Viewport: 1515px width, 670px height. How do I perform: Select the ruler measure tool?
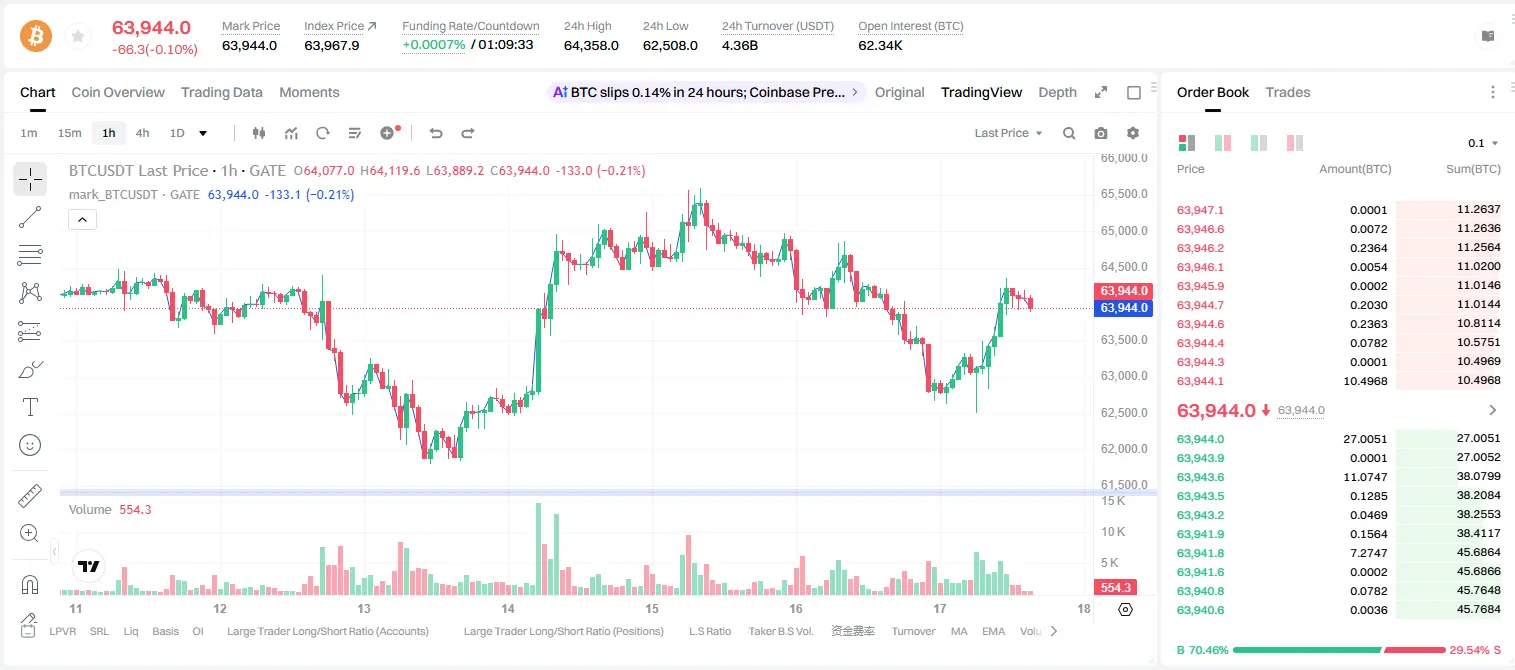30,496
